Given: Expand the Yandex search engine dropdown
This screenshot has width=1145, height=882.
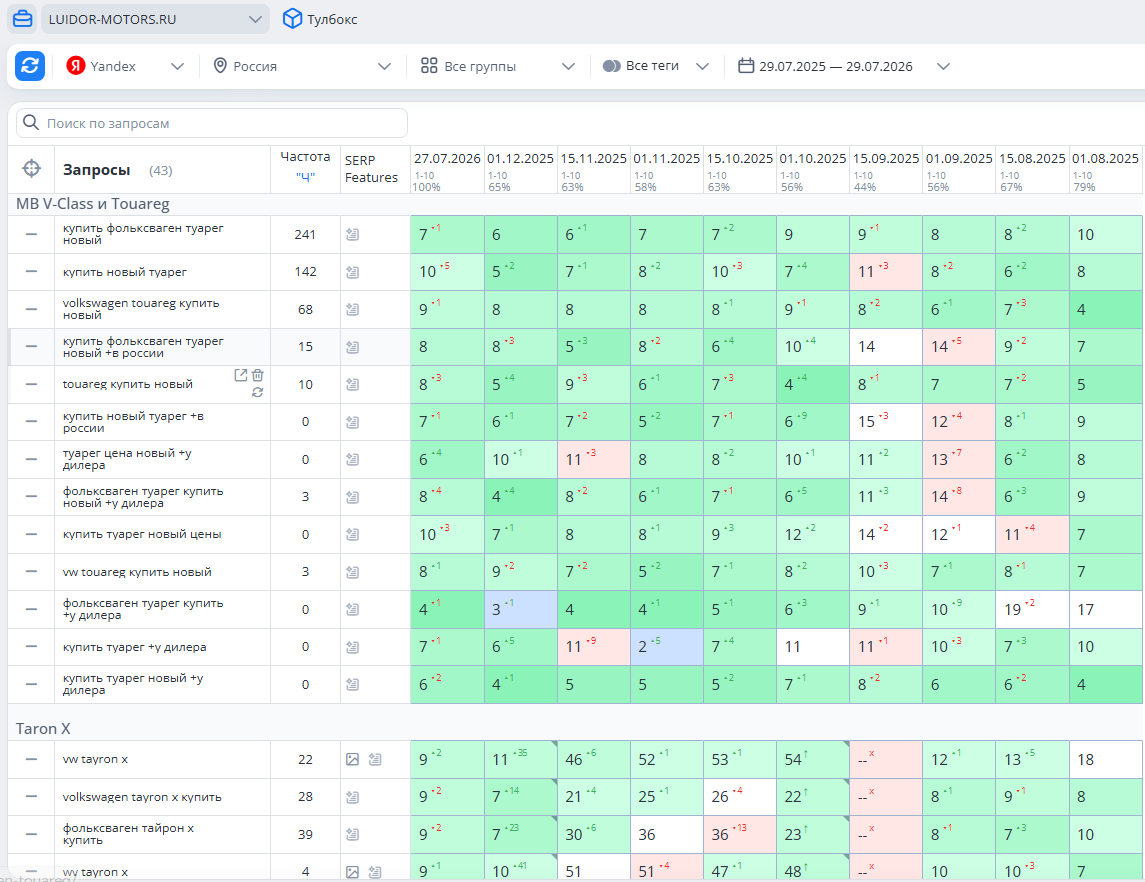Looking at the screenshot, I should (x=177, y=66).
